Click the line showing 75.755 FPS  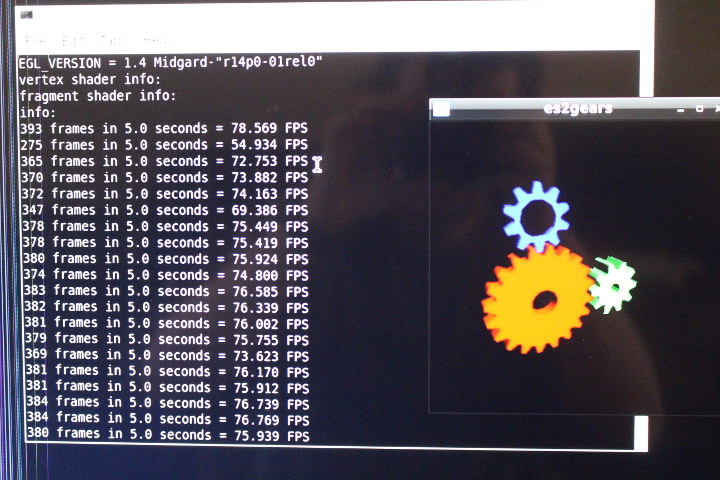pyautogui.click(x=167, y=339)
